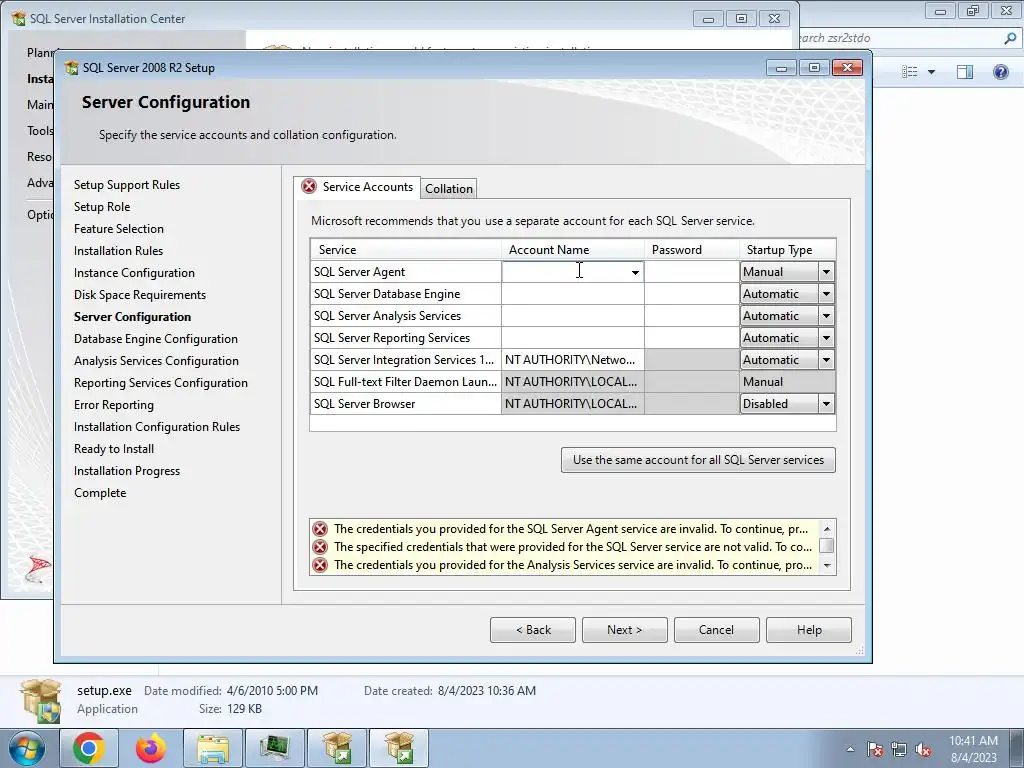This screenshot has width=1024, height=768.
Task: Open the muted volume tray icon
Action: point(923,749)
